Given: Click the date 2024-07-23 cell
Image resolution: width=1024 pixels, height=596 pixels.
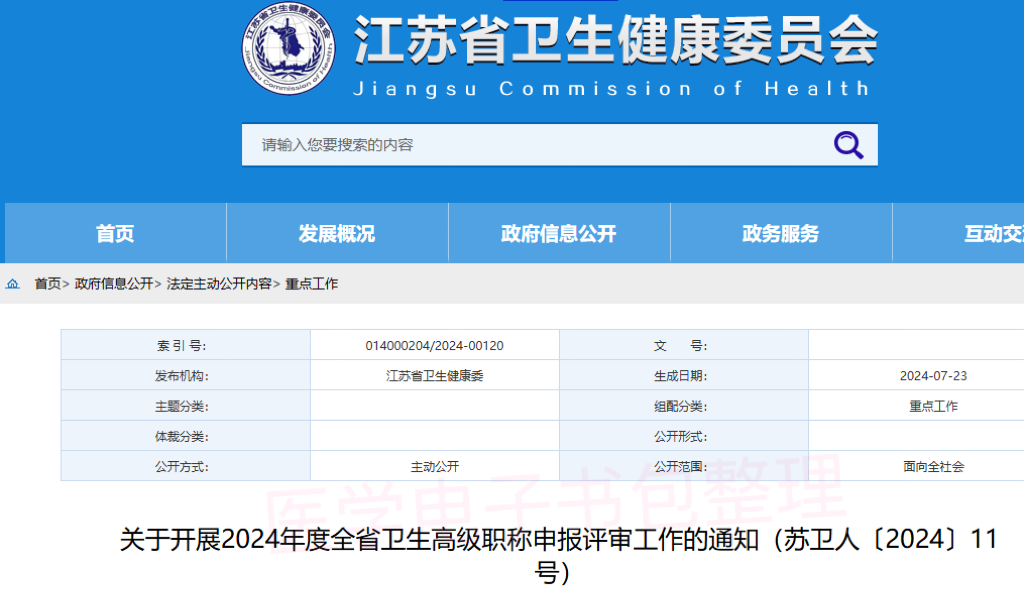Looking at the screenshot, I should click(916, 375).
